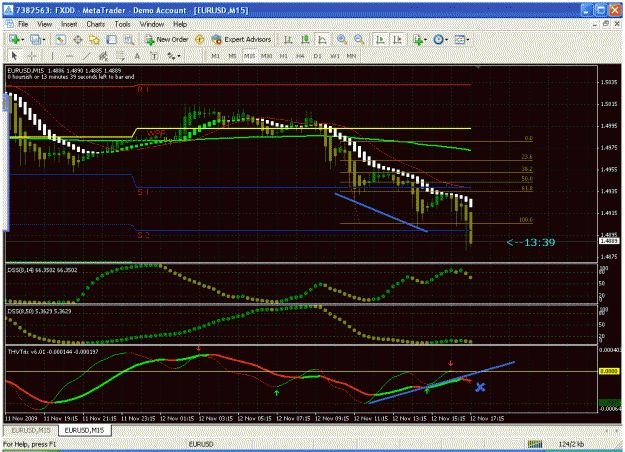Click the arrows objects icon

(171, 56)
